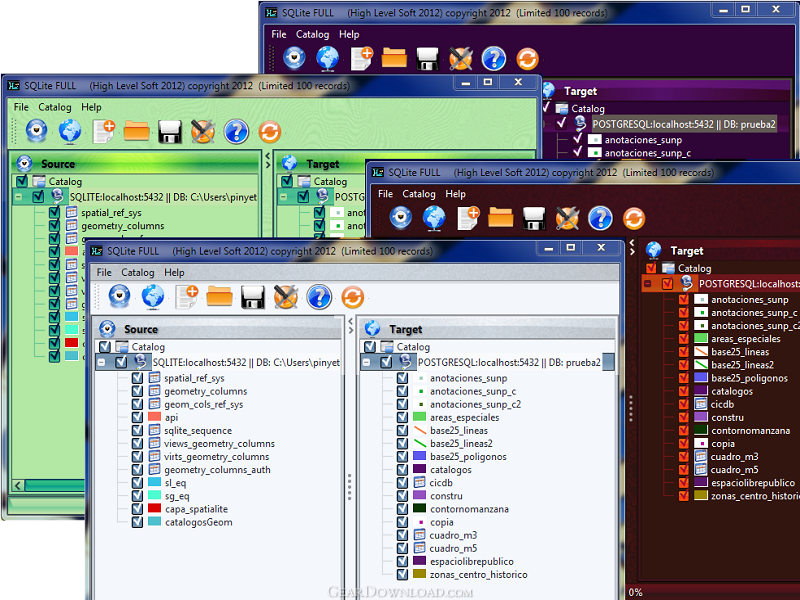Select the views_geometry_columns table in the front window
800x600 pixels.
[219, 444]
